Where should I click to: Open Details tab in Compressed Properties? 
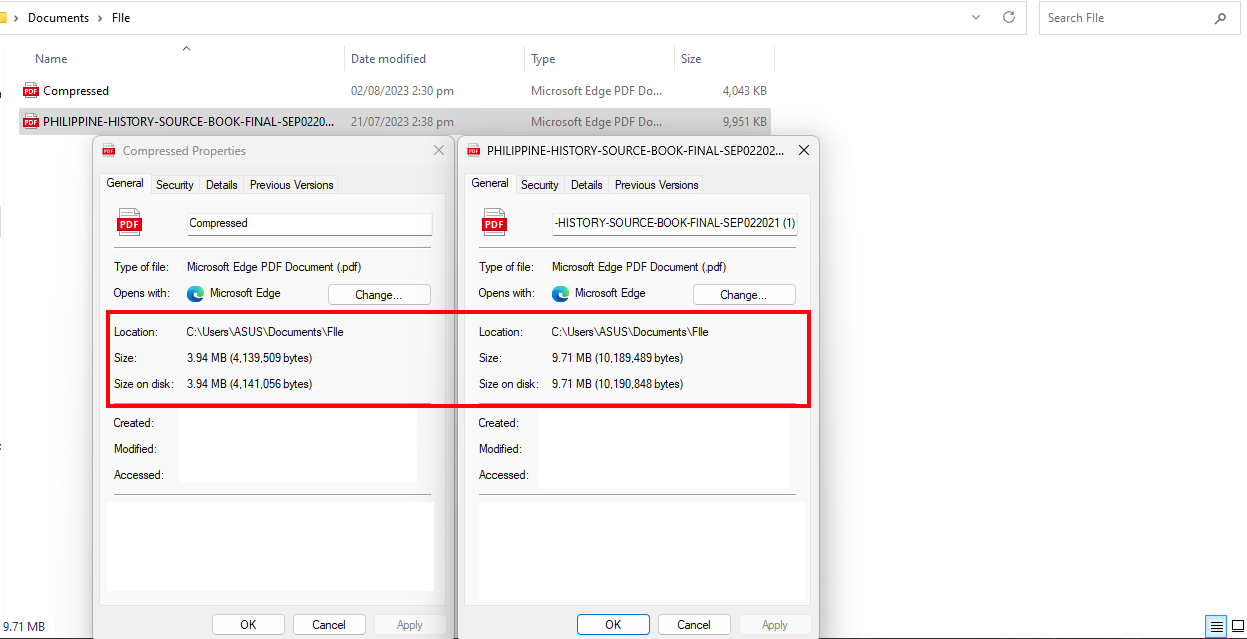tap(221, 185)
